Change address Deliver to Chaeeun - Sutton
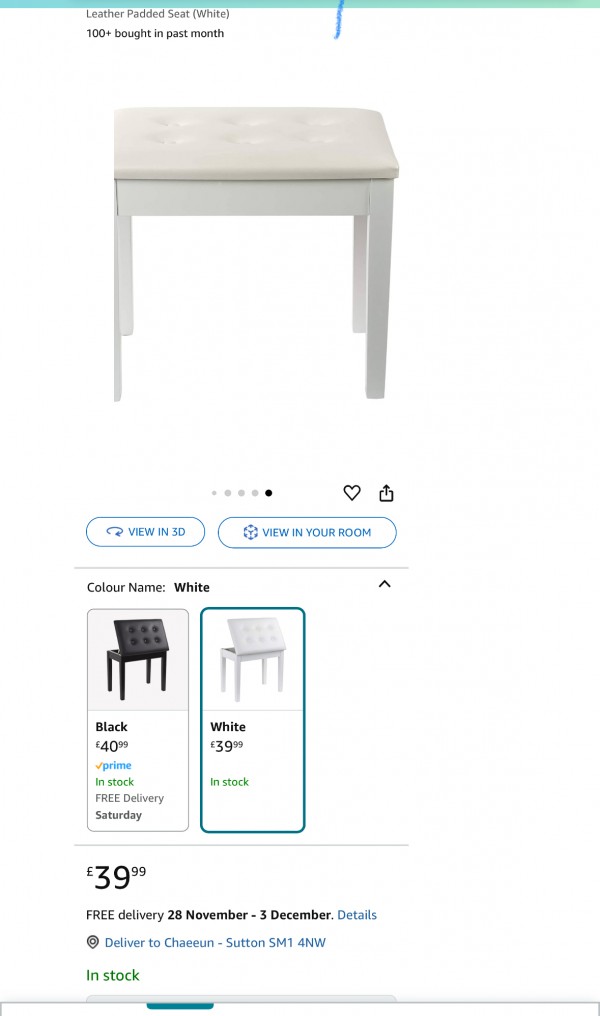Screen dimensions: 600x1016 pos(215,943)
